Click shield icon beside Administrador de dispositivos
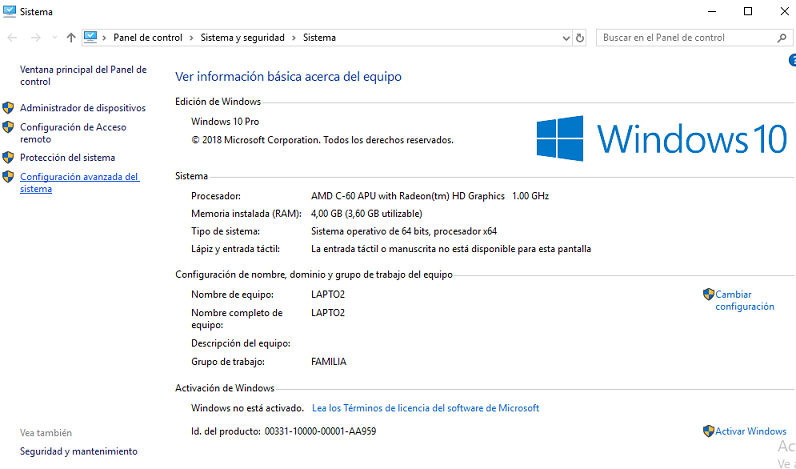The image size is (796, 469). [8, 108]
